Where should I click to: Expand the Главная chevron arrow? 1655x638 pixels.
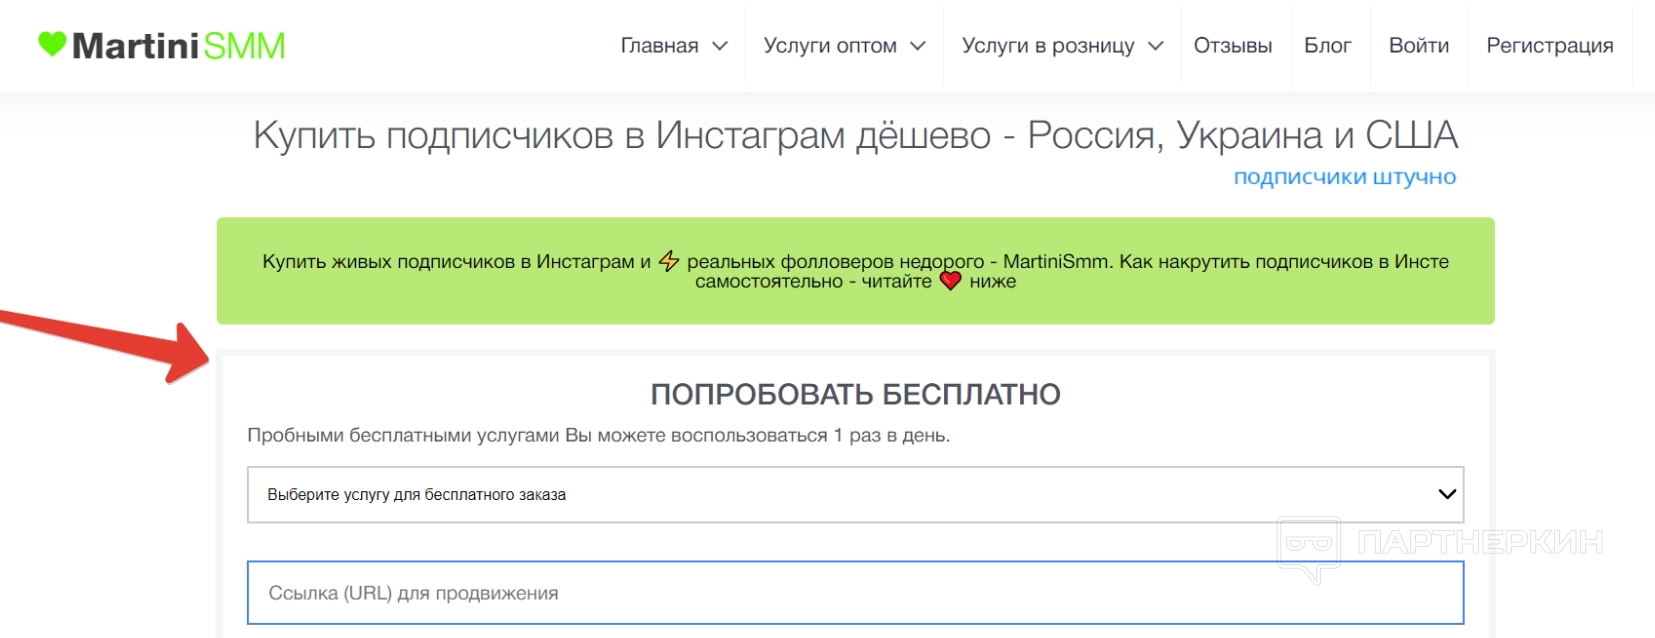click(x=720, y=46)
